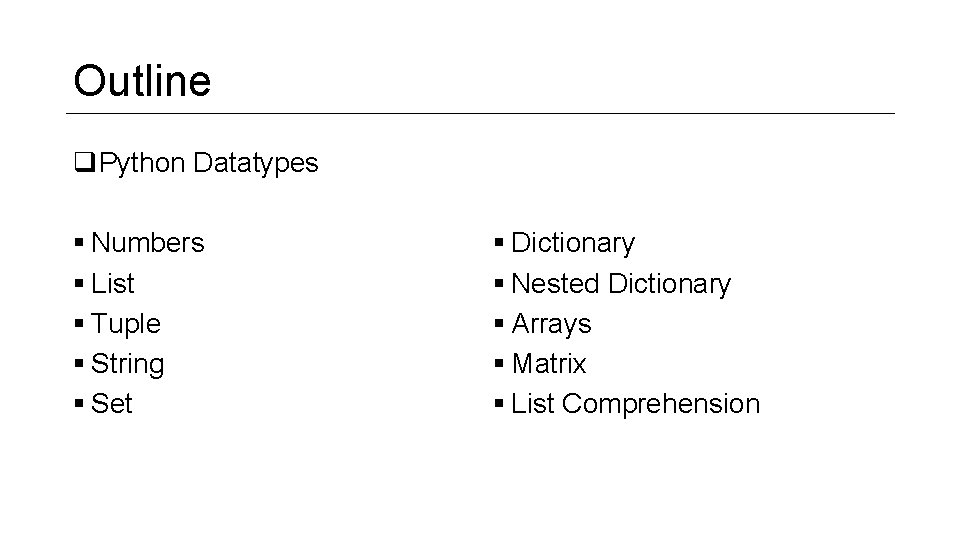Click the List bullet item
The width and height of the screenshot is (960, 540).
(113, 283)
